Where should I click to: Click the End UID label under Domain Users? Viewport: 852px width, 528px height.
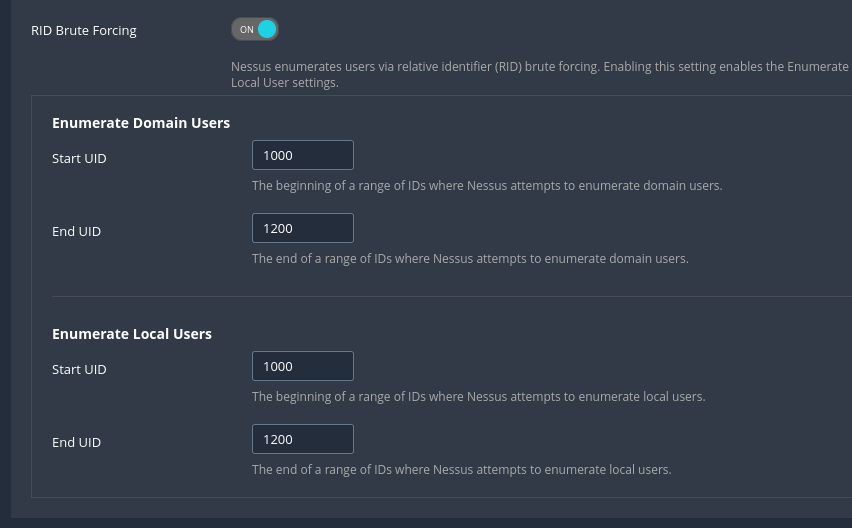[76, 231]
